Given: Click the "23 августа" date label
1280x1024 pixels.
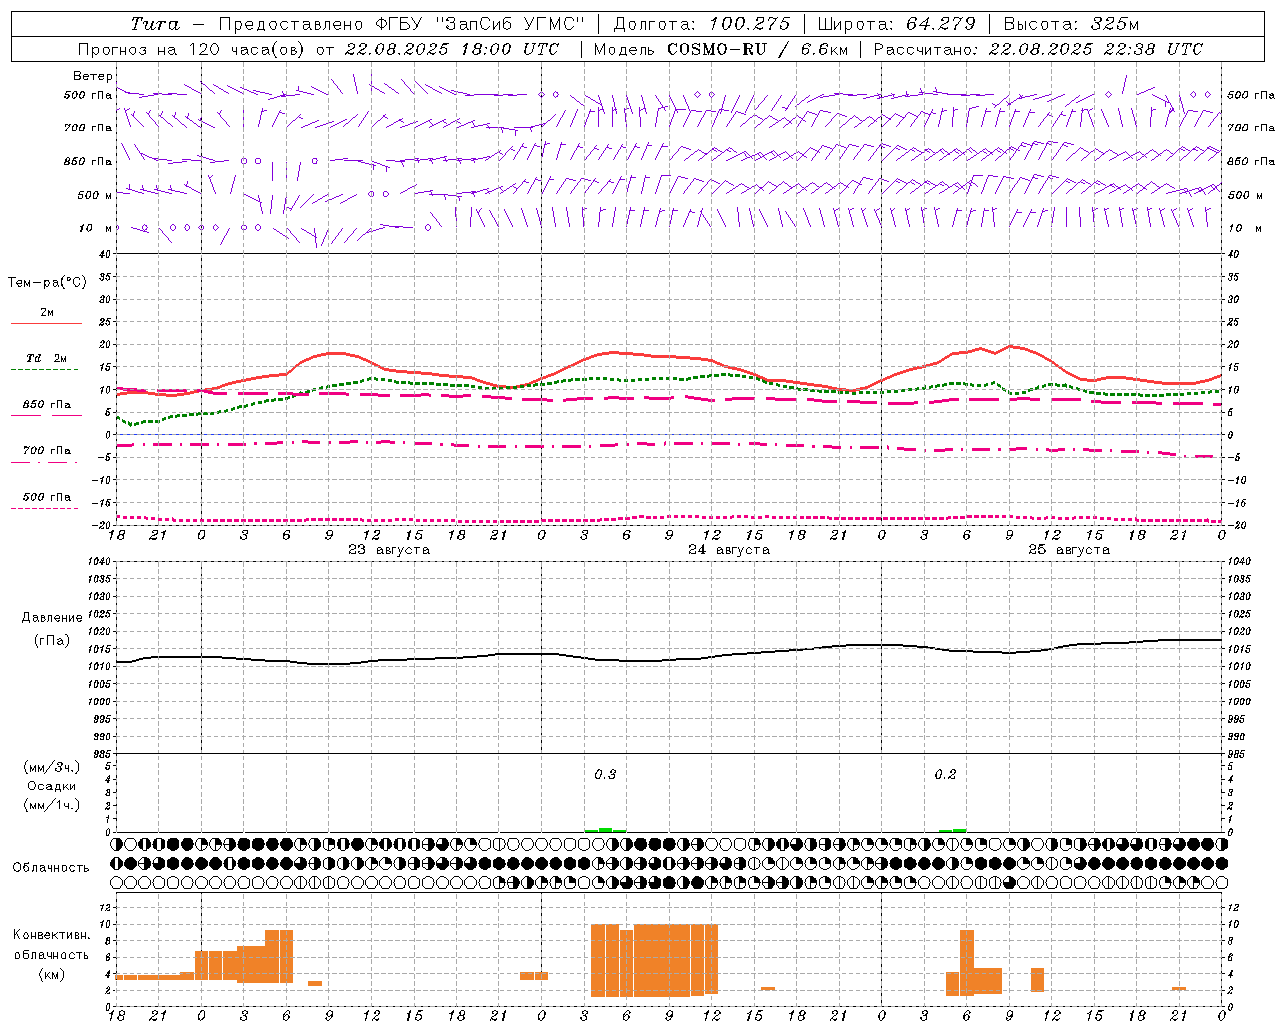Looking at the screenshot, I should [389, 550].
